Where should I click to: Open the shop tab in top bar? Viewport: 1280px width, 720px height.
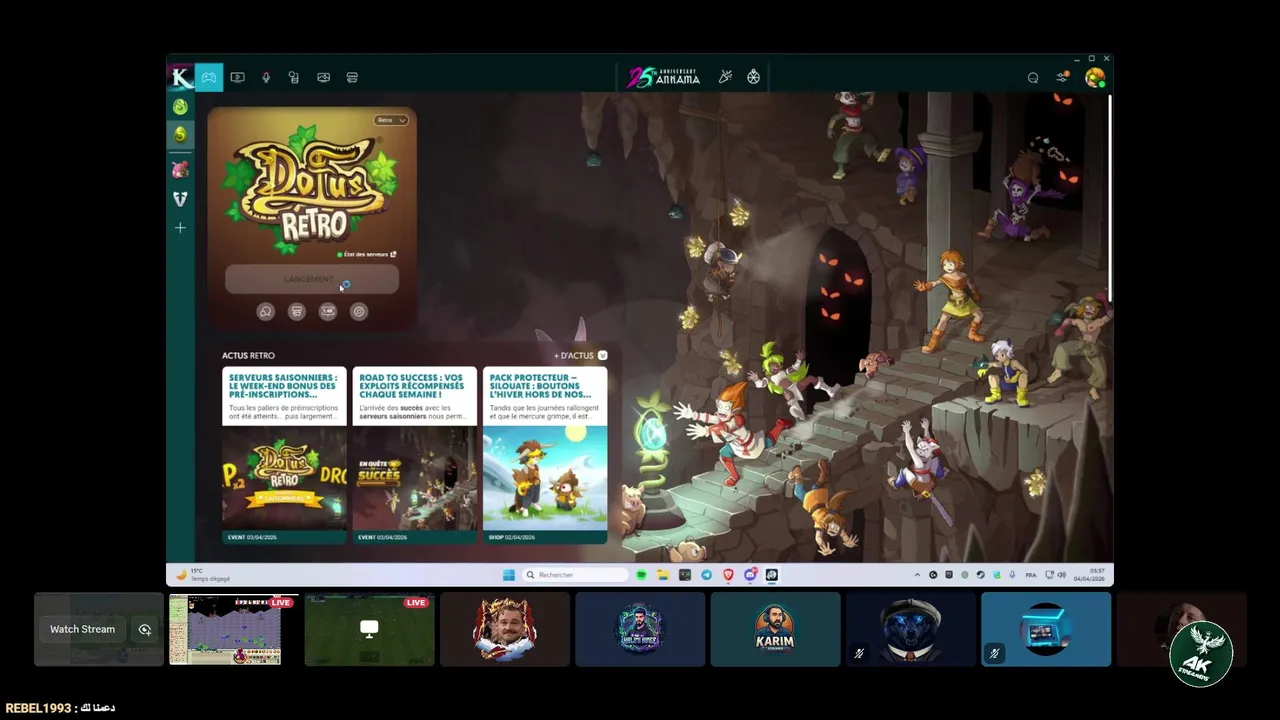coord(352,77)
